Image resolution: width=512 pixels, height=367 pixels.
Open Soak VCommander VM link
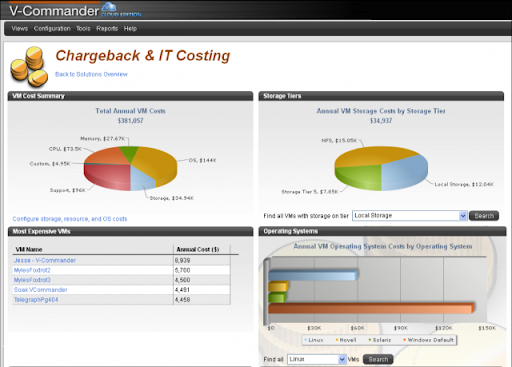pos(40,290)
